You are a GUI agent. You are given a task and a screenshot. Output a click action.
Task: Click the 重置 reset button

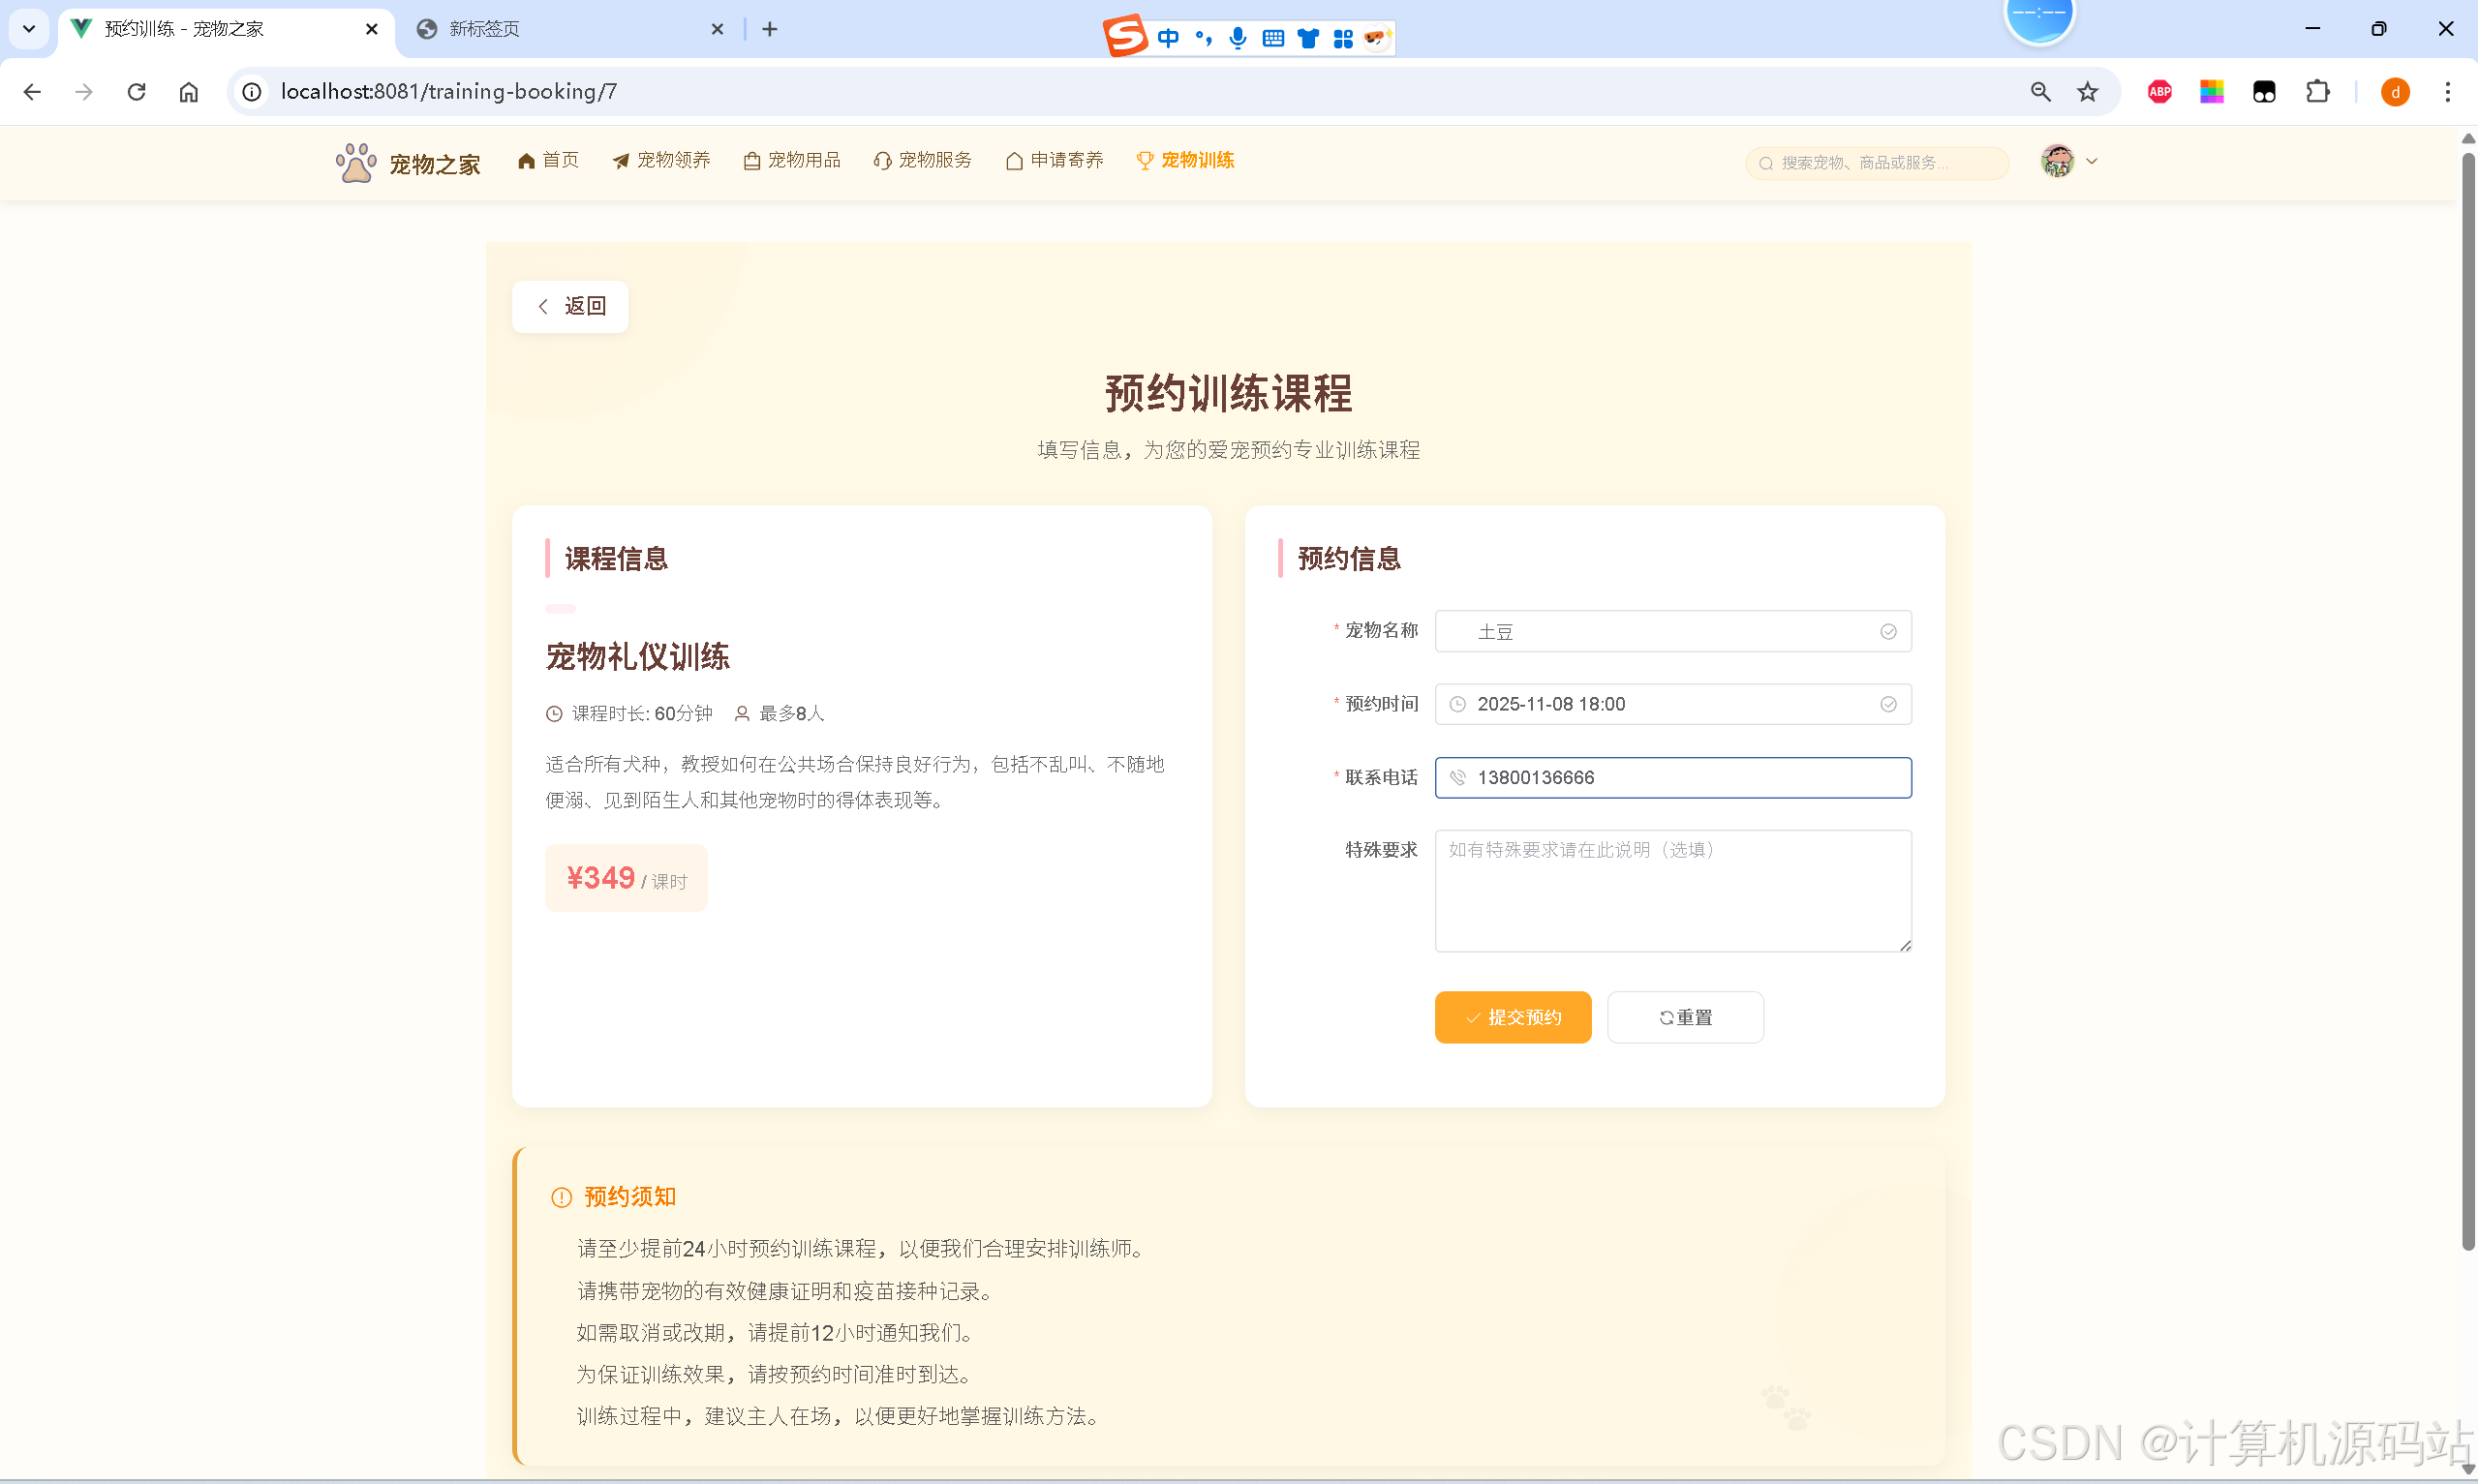(1684, 1017)
